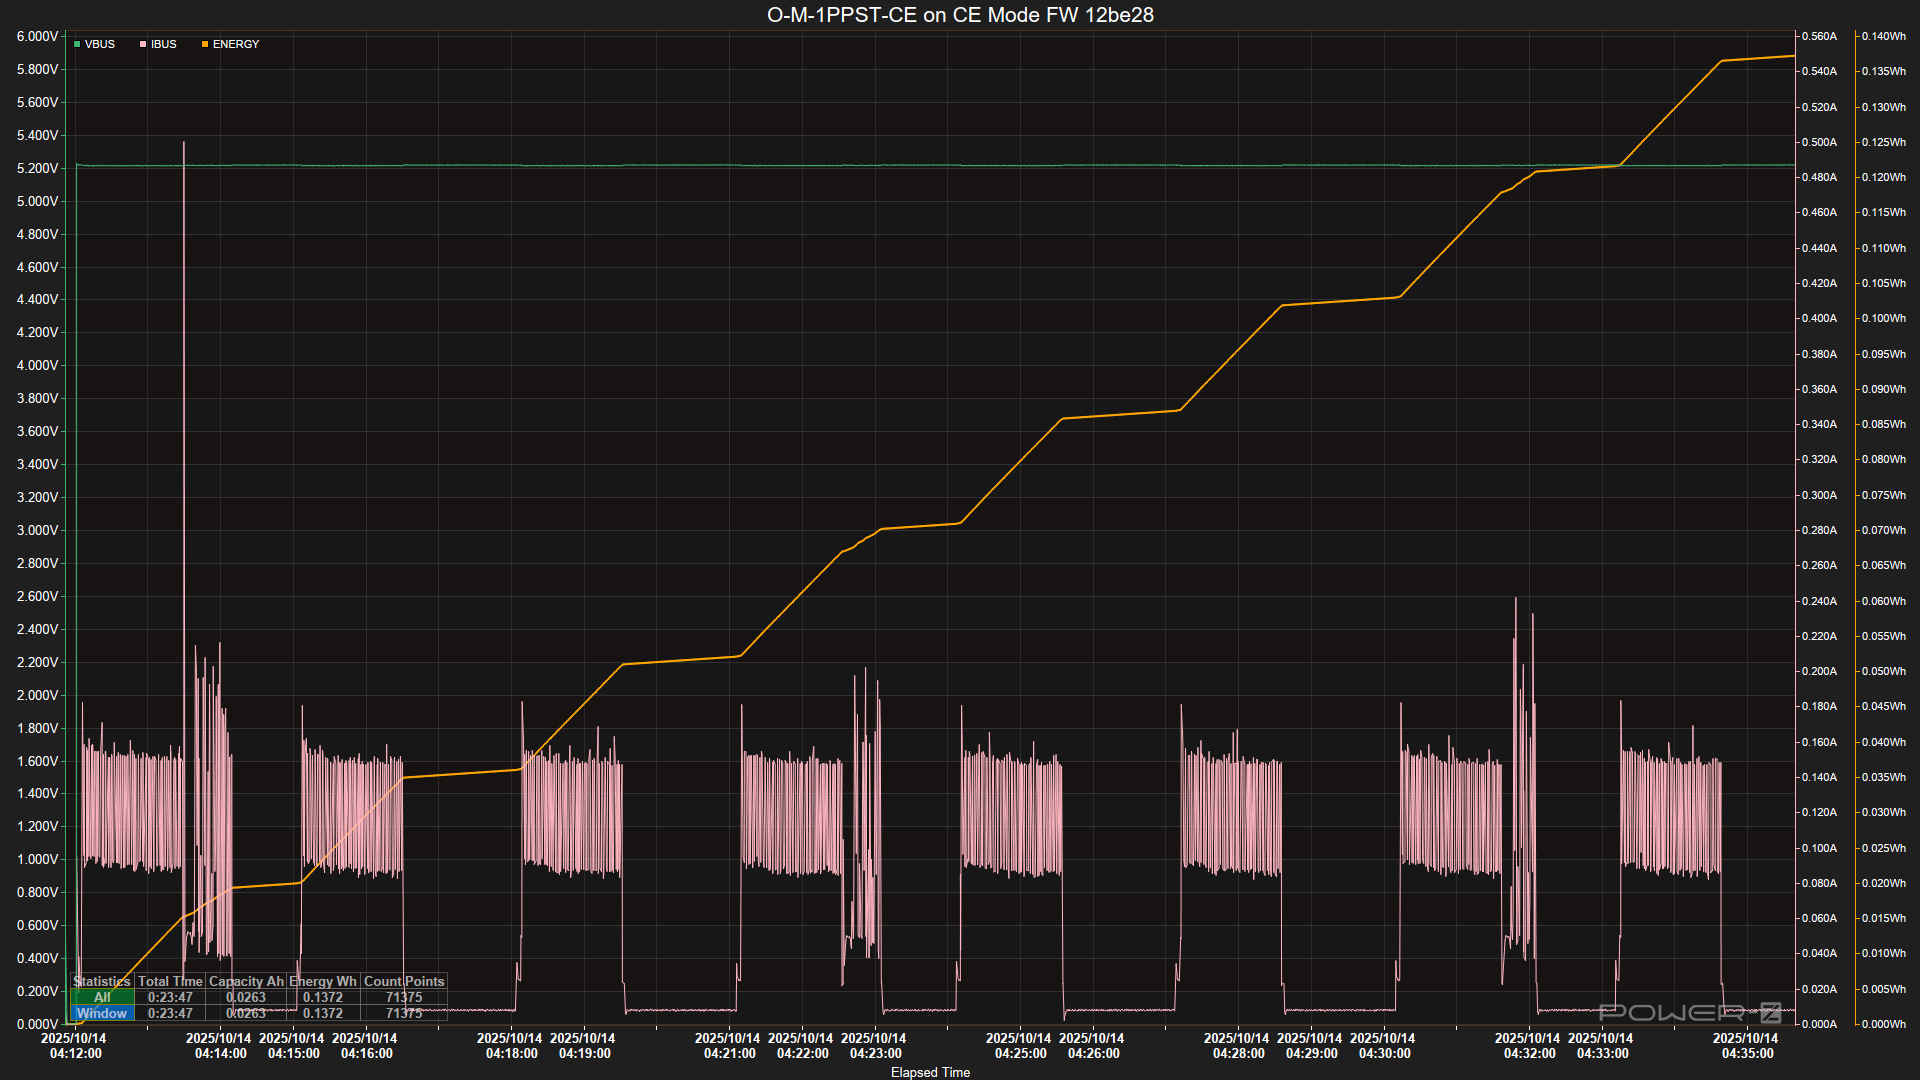Screen dimensions: 1920x1080
Task: Click the orange ENERGY legend swatch
Action: [205, 45]
